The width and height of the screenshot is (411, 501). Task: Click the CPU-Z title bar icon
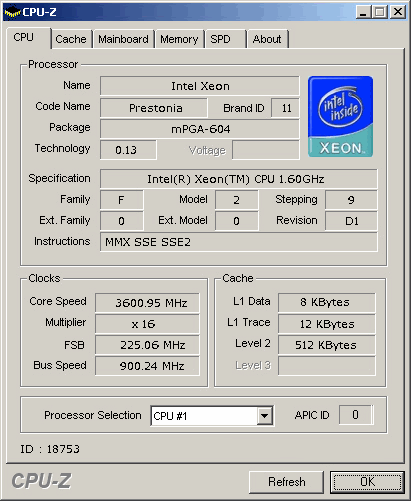pyautogui.click(x=12, y=12)
